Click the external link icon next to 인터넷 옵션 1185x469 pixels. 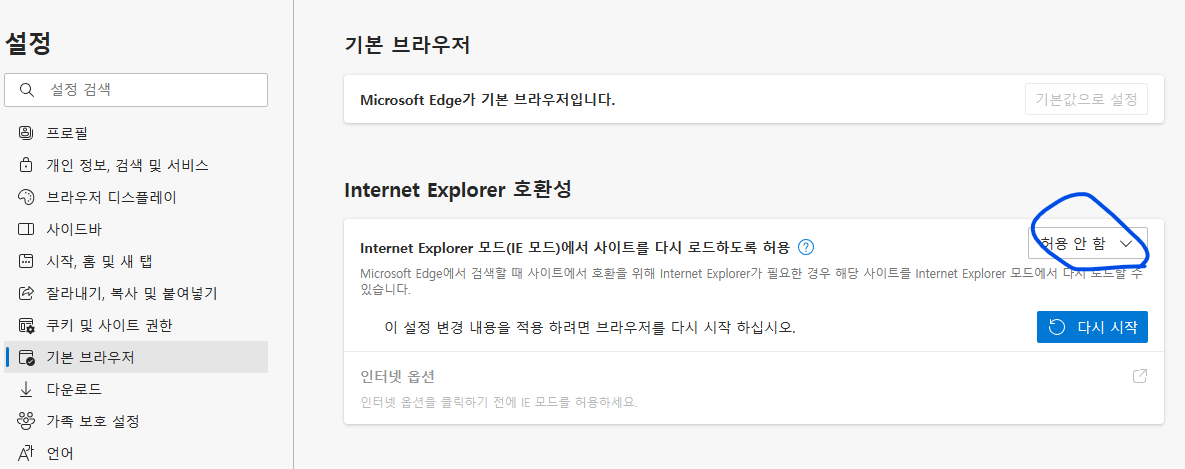pos(1140,375)
